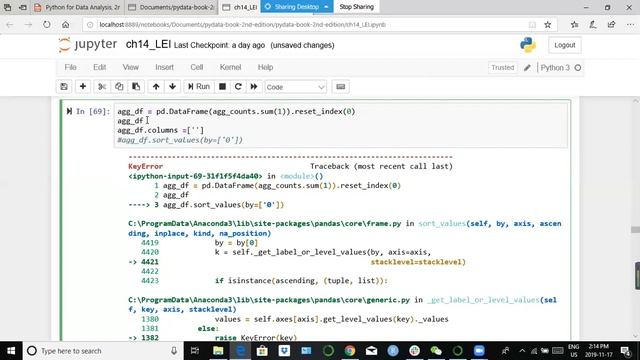
Task: Switch to Documents/pydata-book tab
Action: point(171,7)
